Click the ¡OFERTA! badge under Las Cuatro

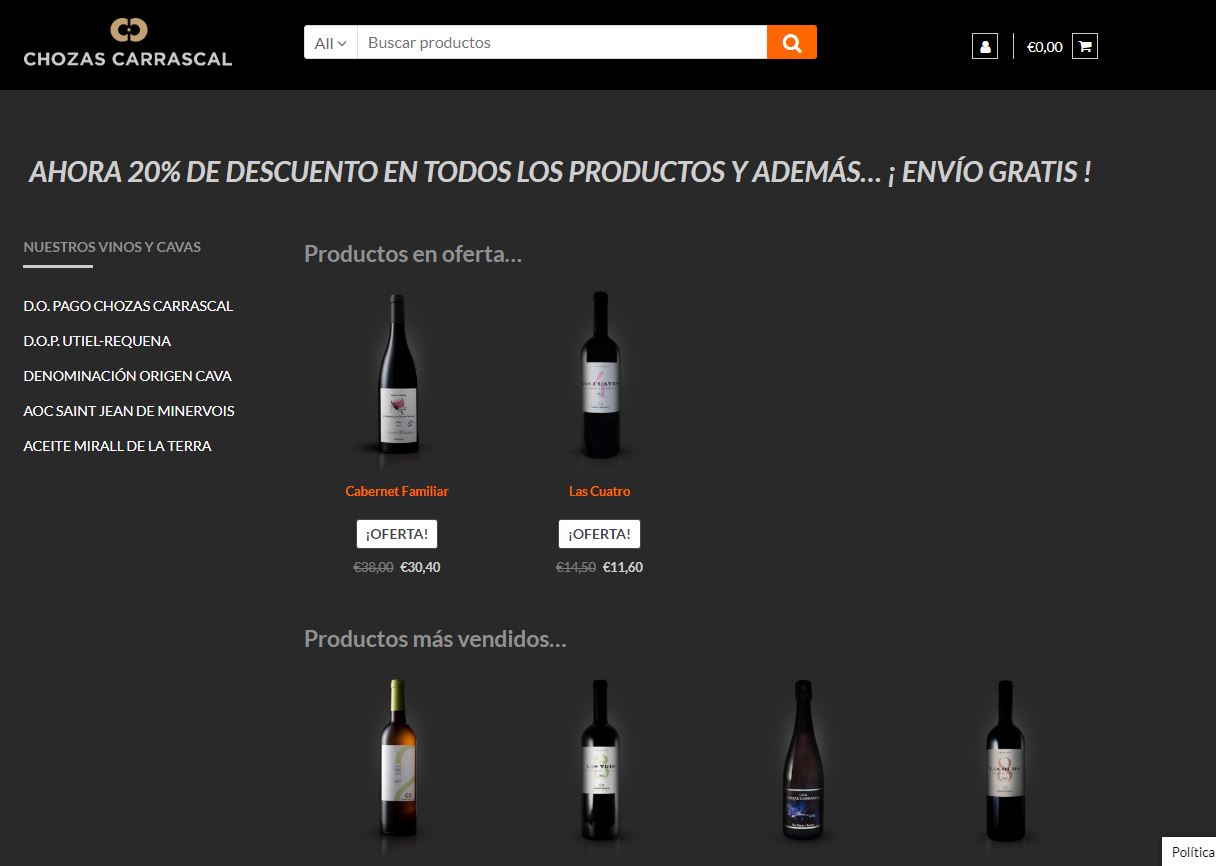(599, 534)
